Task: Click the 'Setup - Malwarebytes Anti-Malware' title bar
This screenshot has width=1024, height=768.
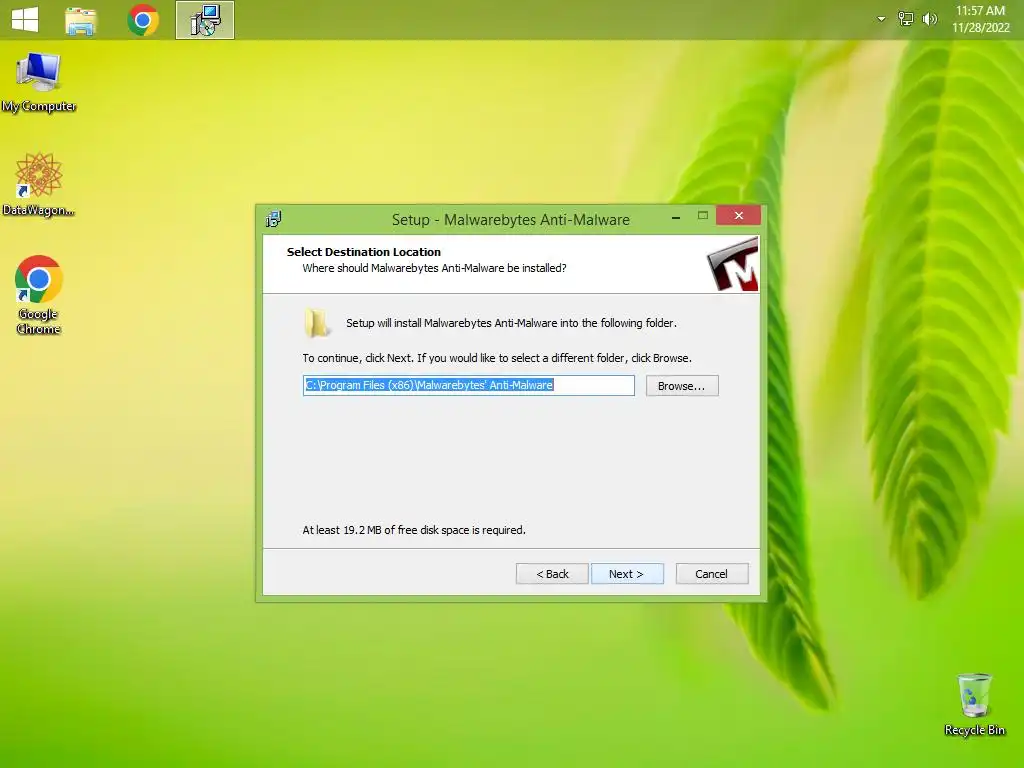Action: click(x=511, y=219)
